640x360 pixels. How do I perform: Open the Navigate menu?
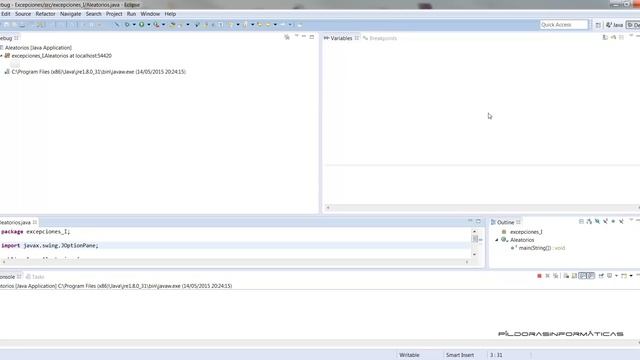(71, 14)
